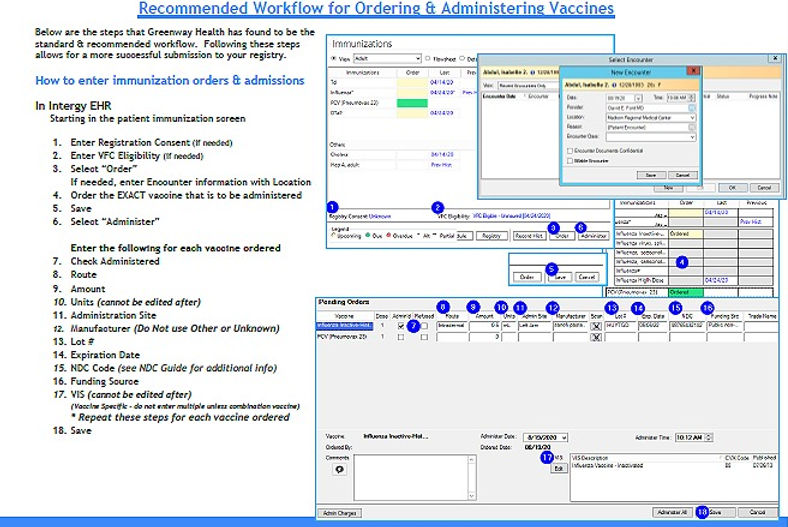Open the Administer Date dropdown
The image size is (788, 527).
[x=545, y=438]
